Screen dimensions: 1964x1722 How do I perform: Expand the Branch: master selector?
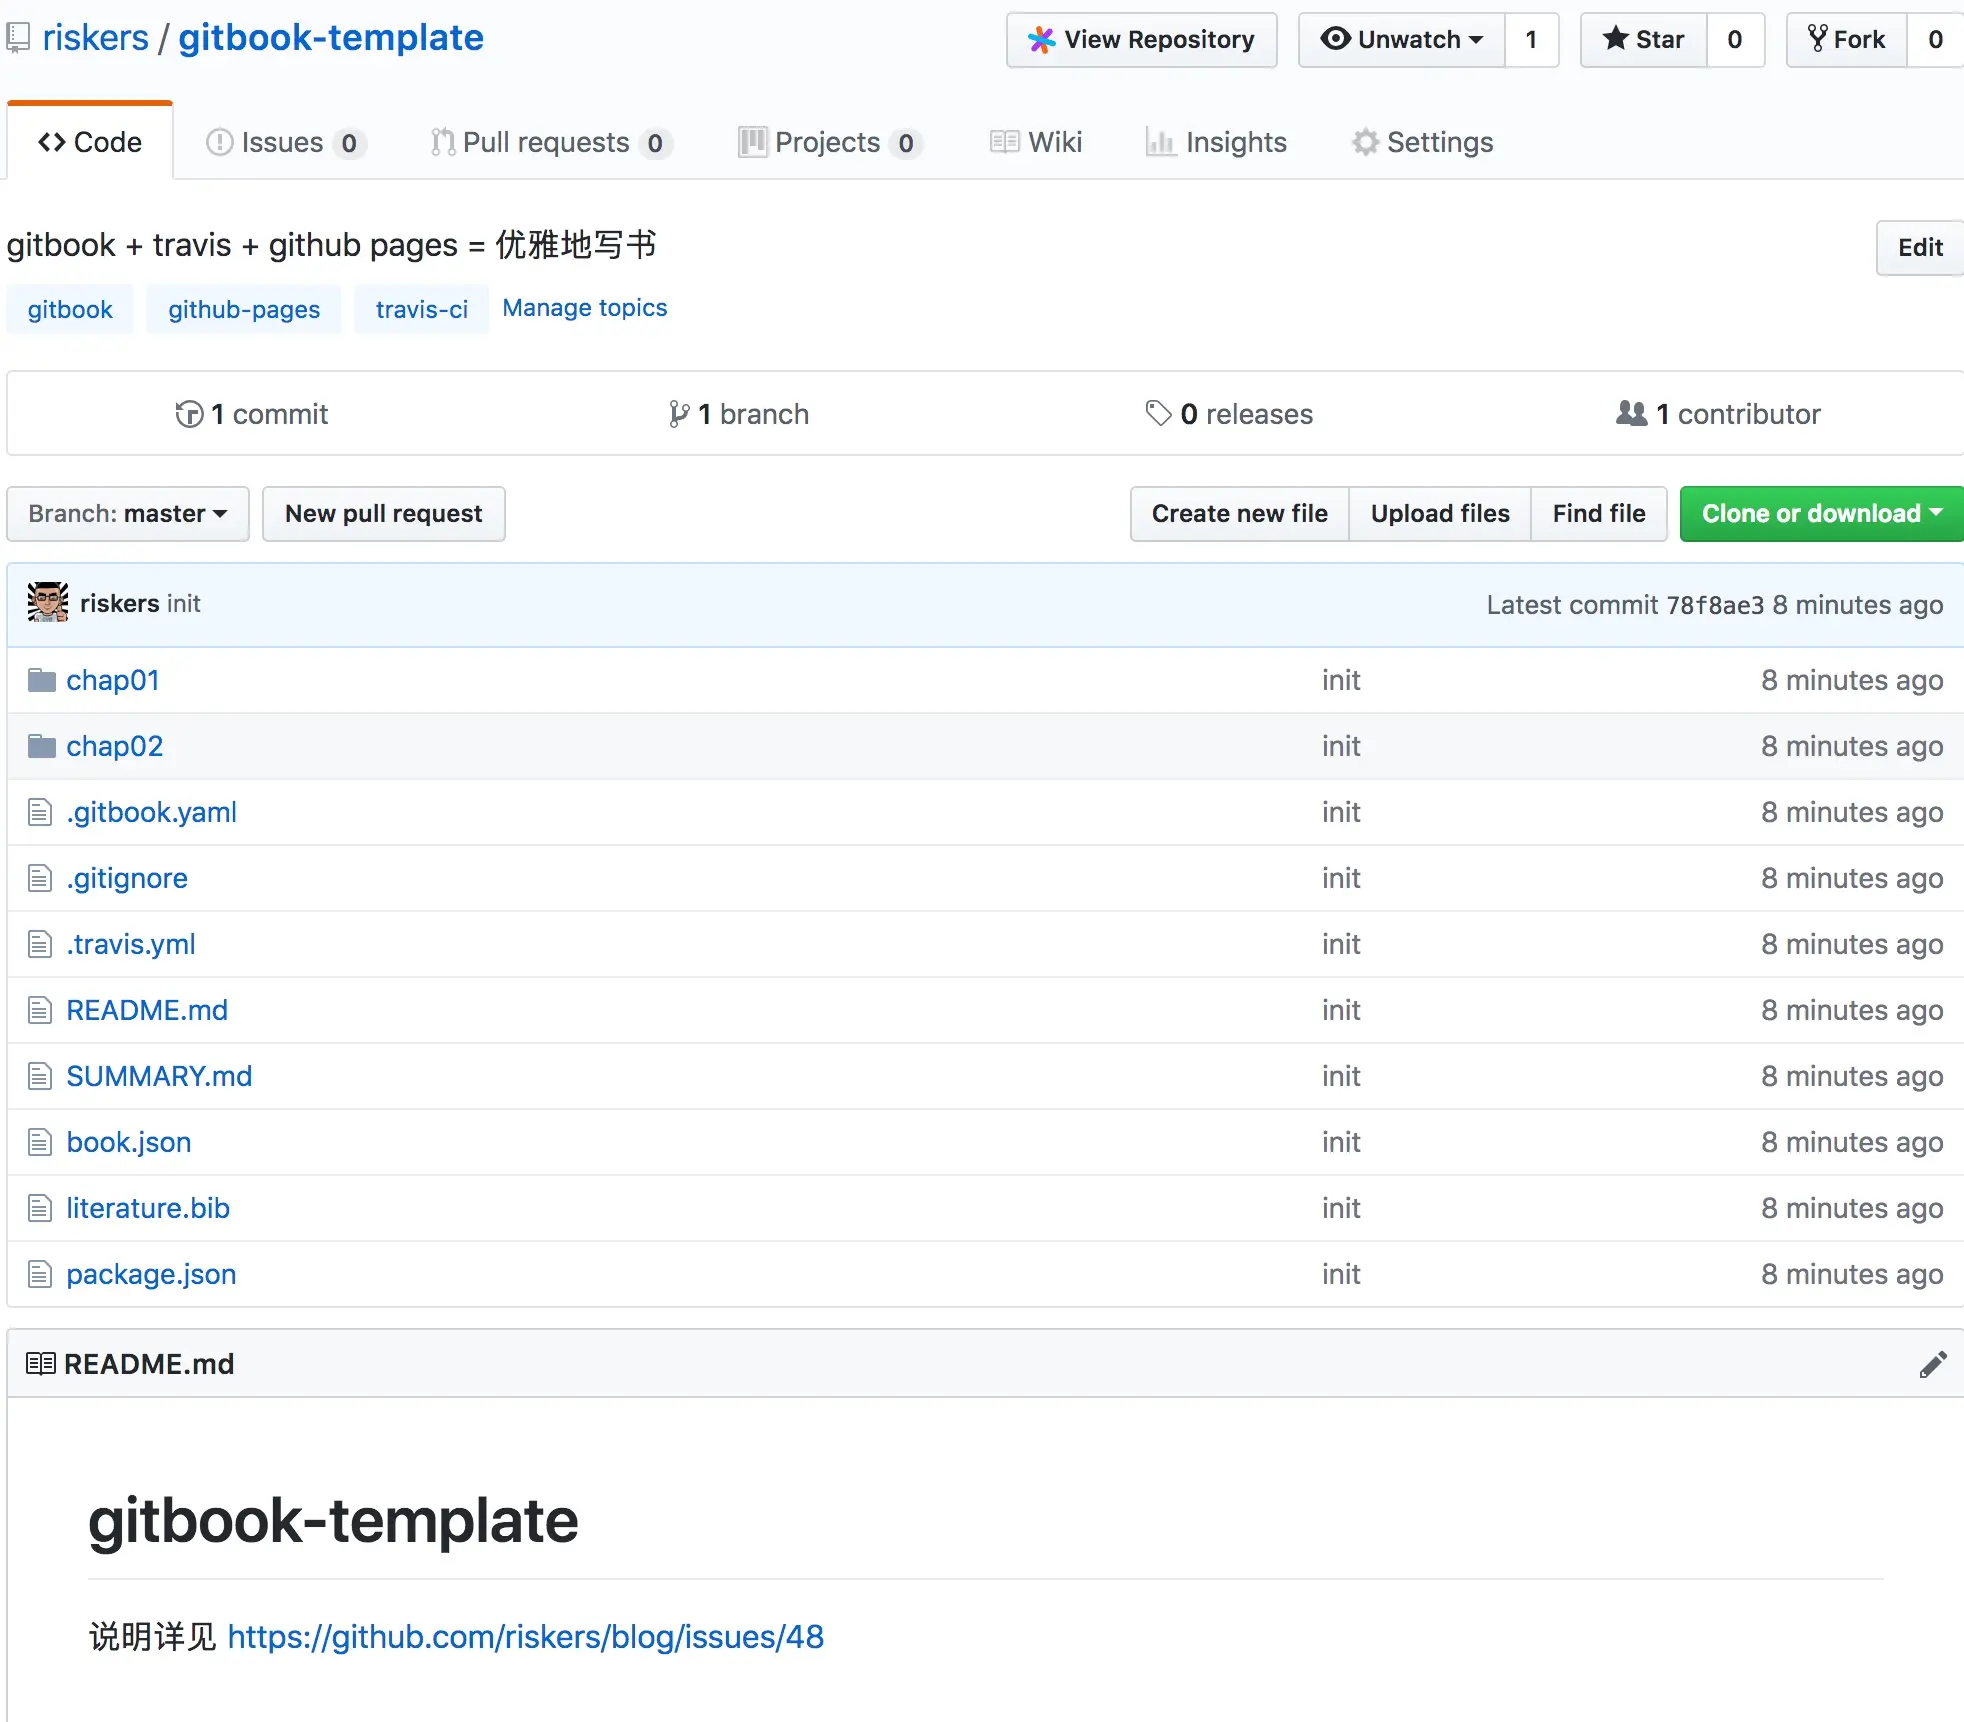[x=128, y=514]
